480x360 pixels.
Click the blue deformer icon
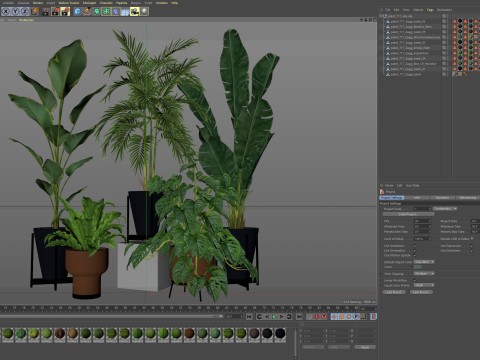click(115, 12)
